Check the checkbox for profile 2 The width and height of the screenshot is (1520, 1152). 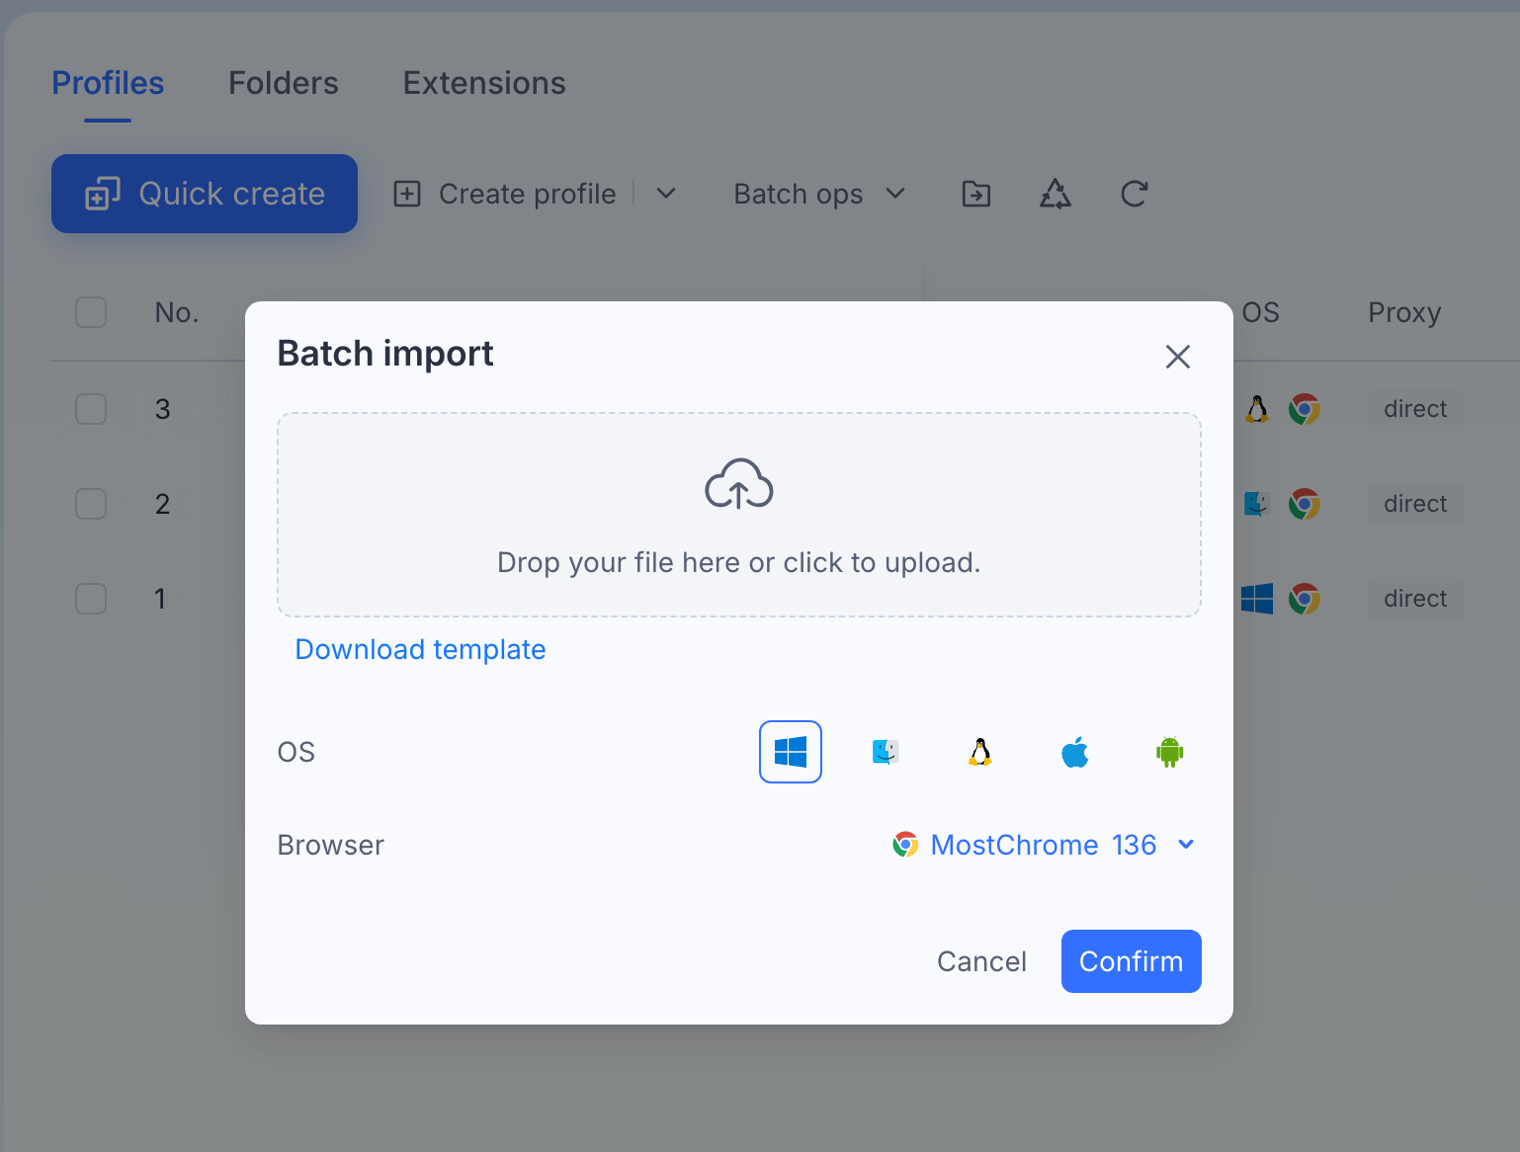click(91, 504)
